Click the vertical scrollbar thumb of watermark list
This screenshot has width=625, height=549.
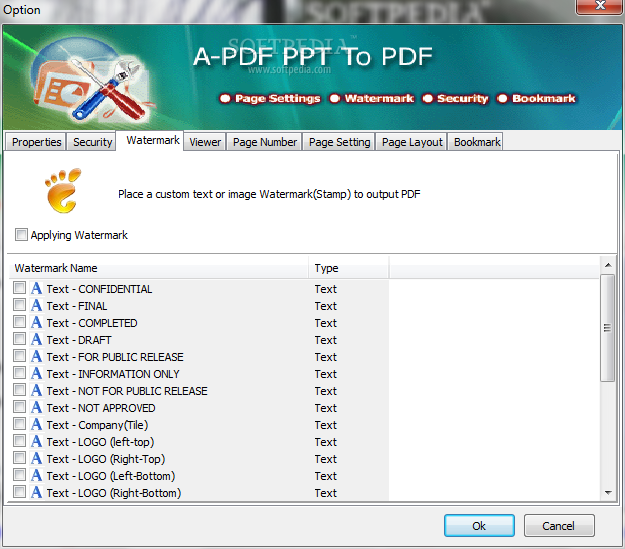click(x=607, y=328)
